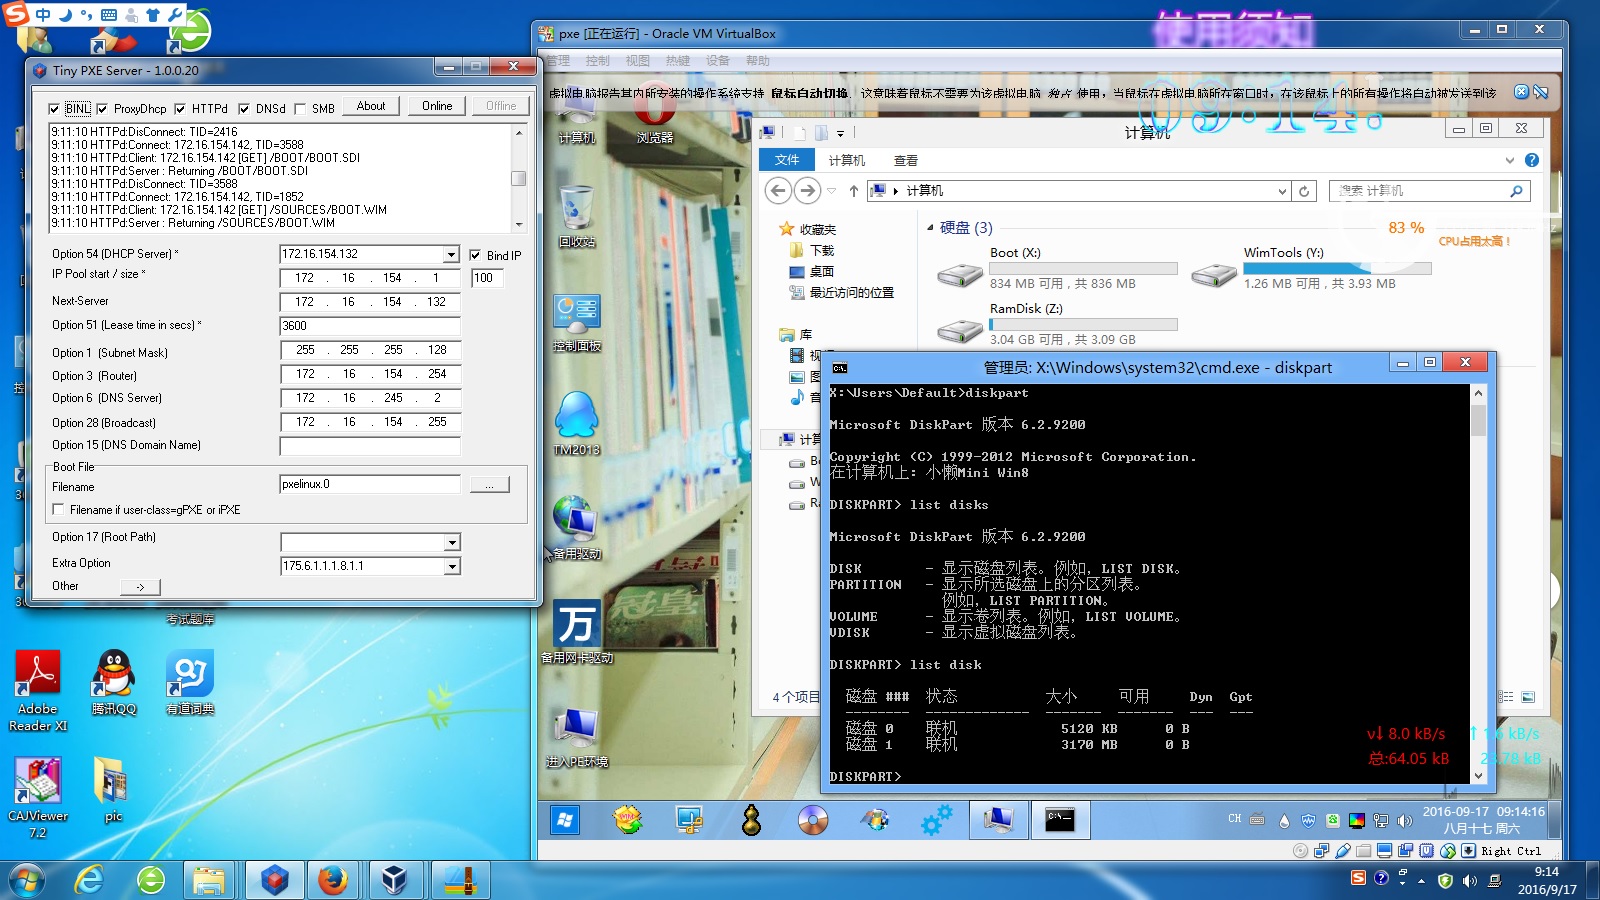Click the Boot (X:) drive usage bar
This screenshot has height=900, width=1600.
click(x=1083, y=268)
